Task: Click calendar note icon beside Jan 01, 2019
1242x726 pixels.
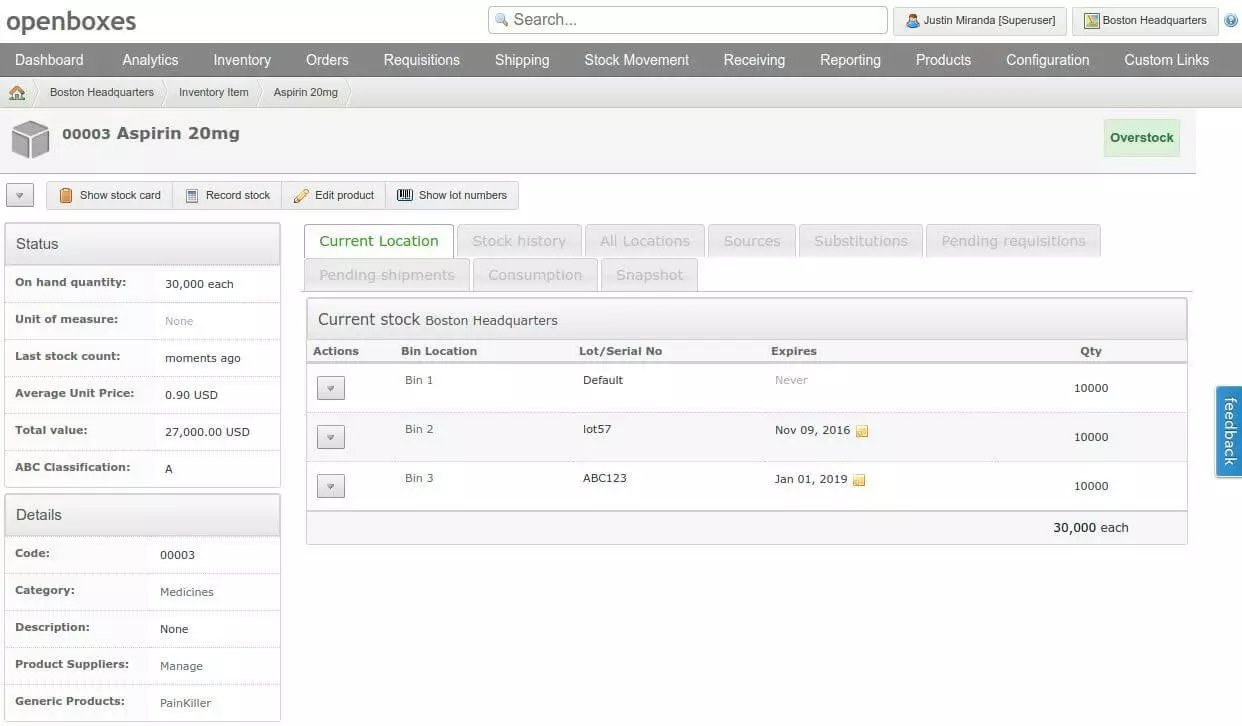Action: click(x=859, y=480)
